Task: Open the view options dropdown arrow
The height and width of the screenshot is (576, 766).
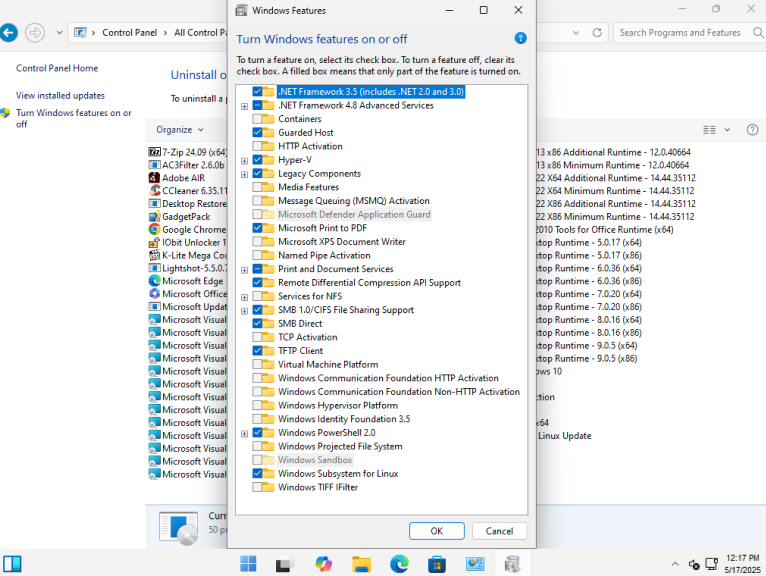Action: [727, 129]
